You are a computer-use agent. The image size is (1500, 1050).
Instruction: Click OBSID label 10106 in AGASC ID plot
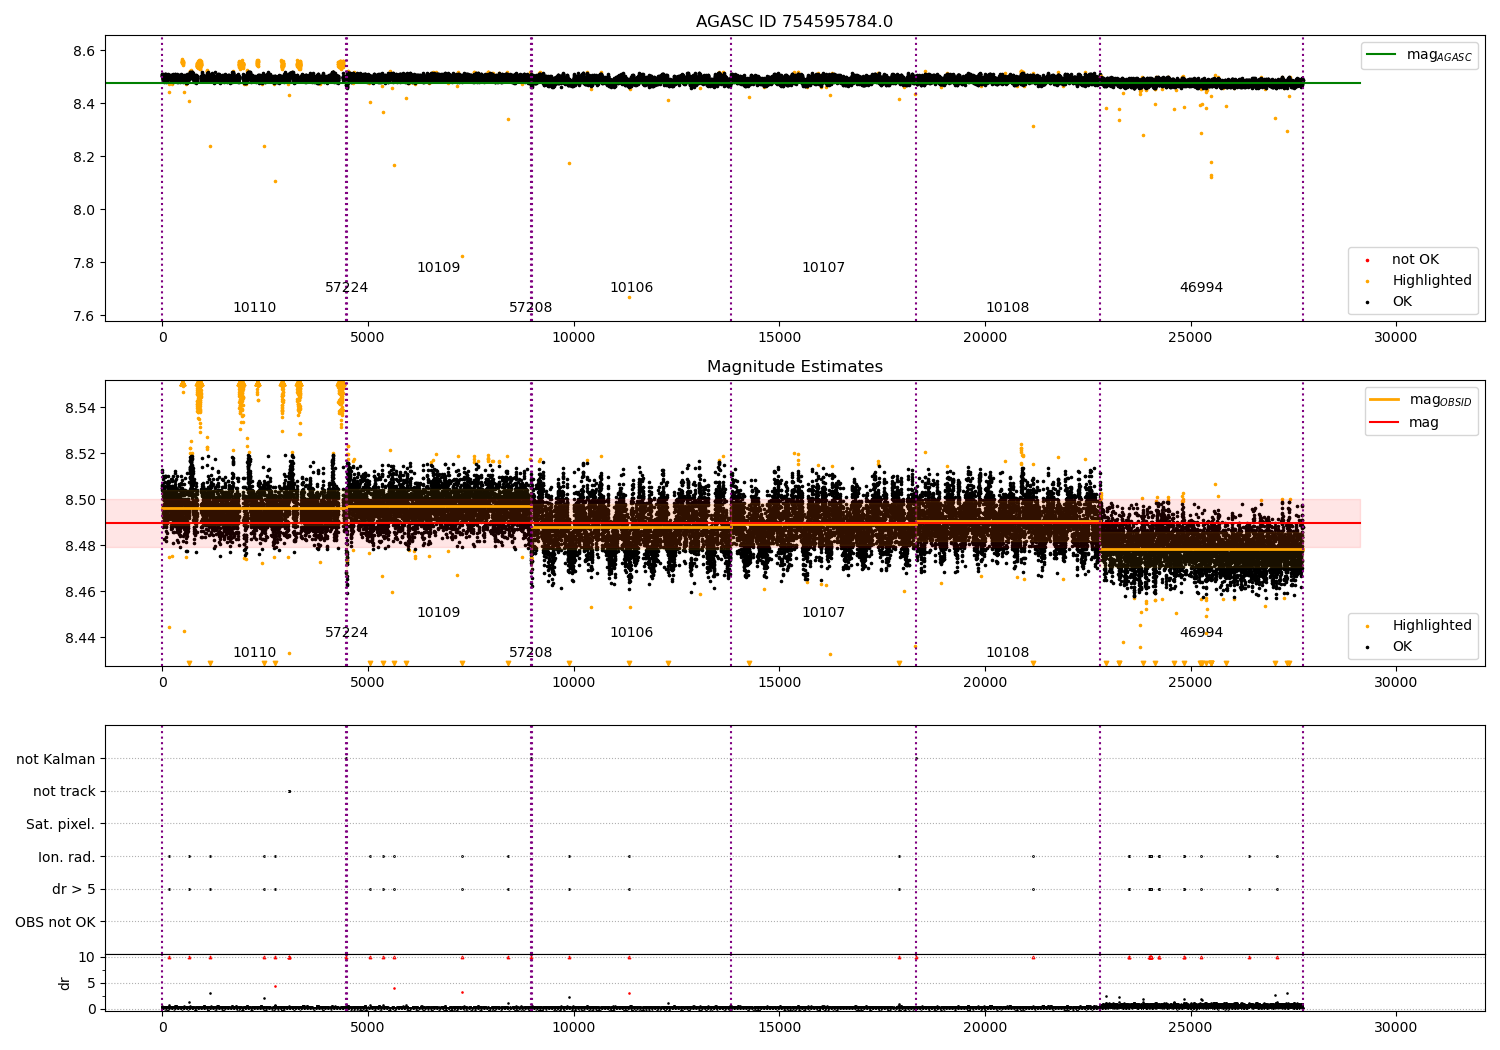pyautogui.click(x=631, y=287)
